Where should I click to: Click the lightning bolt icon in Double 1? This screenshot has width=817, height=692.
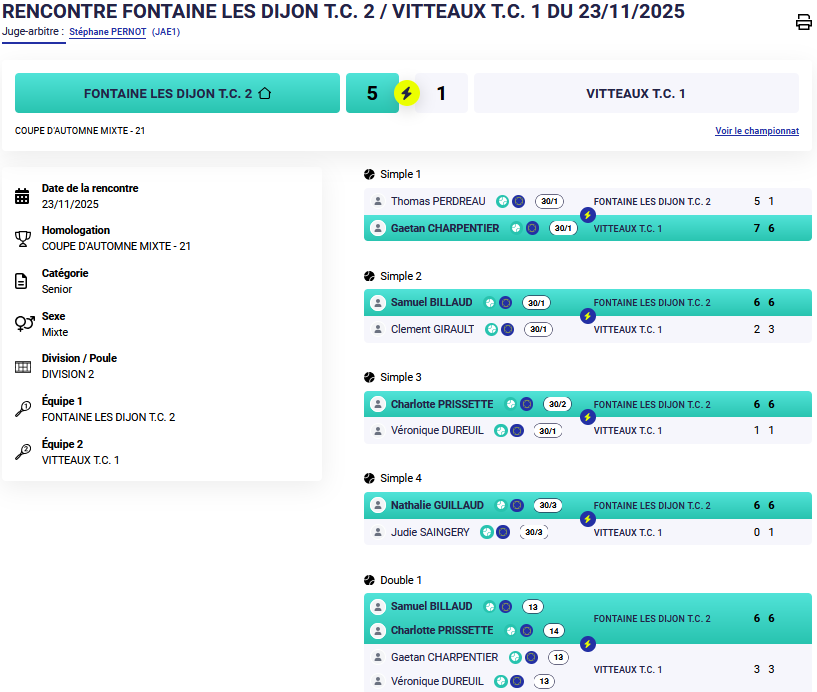[588, 644]
